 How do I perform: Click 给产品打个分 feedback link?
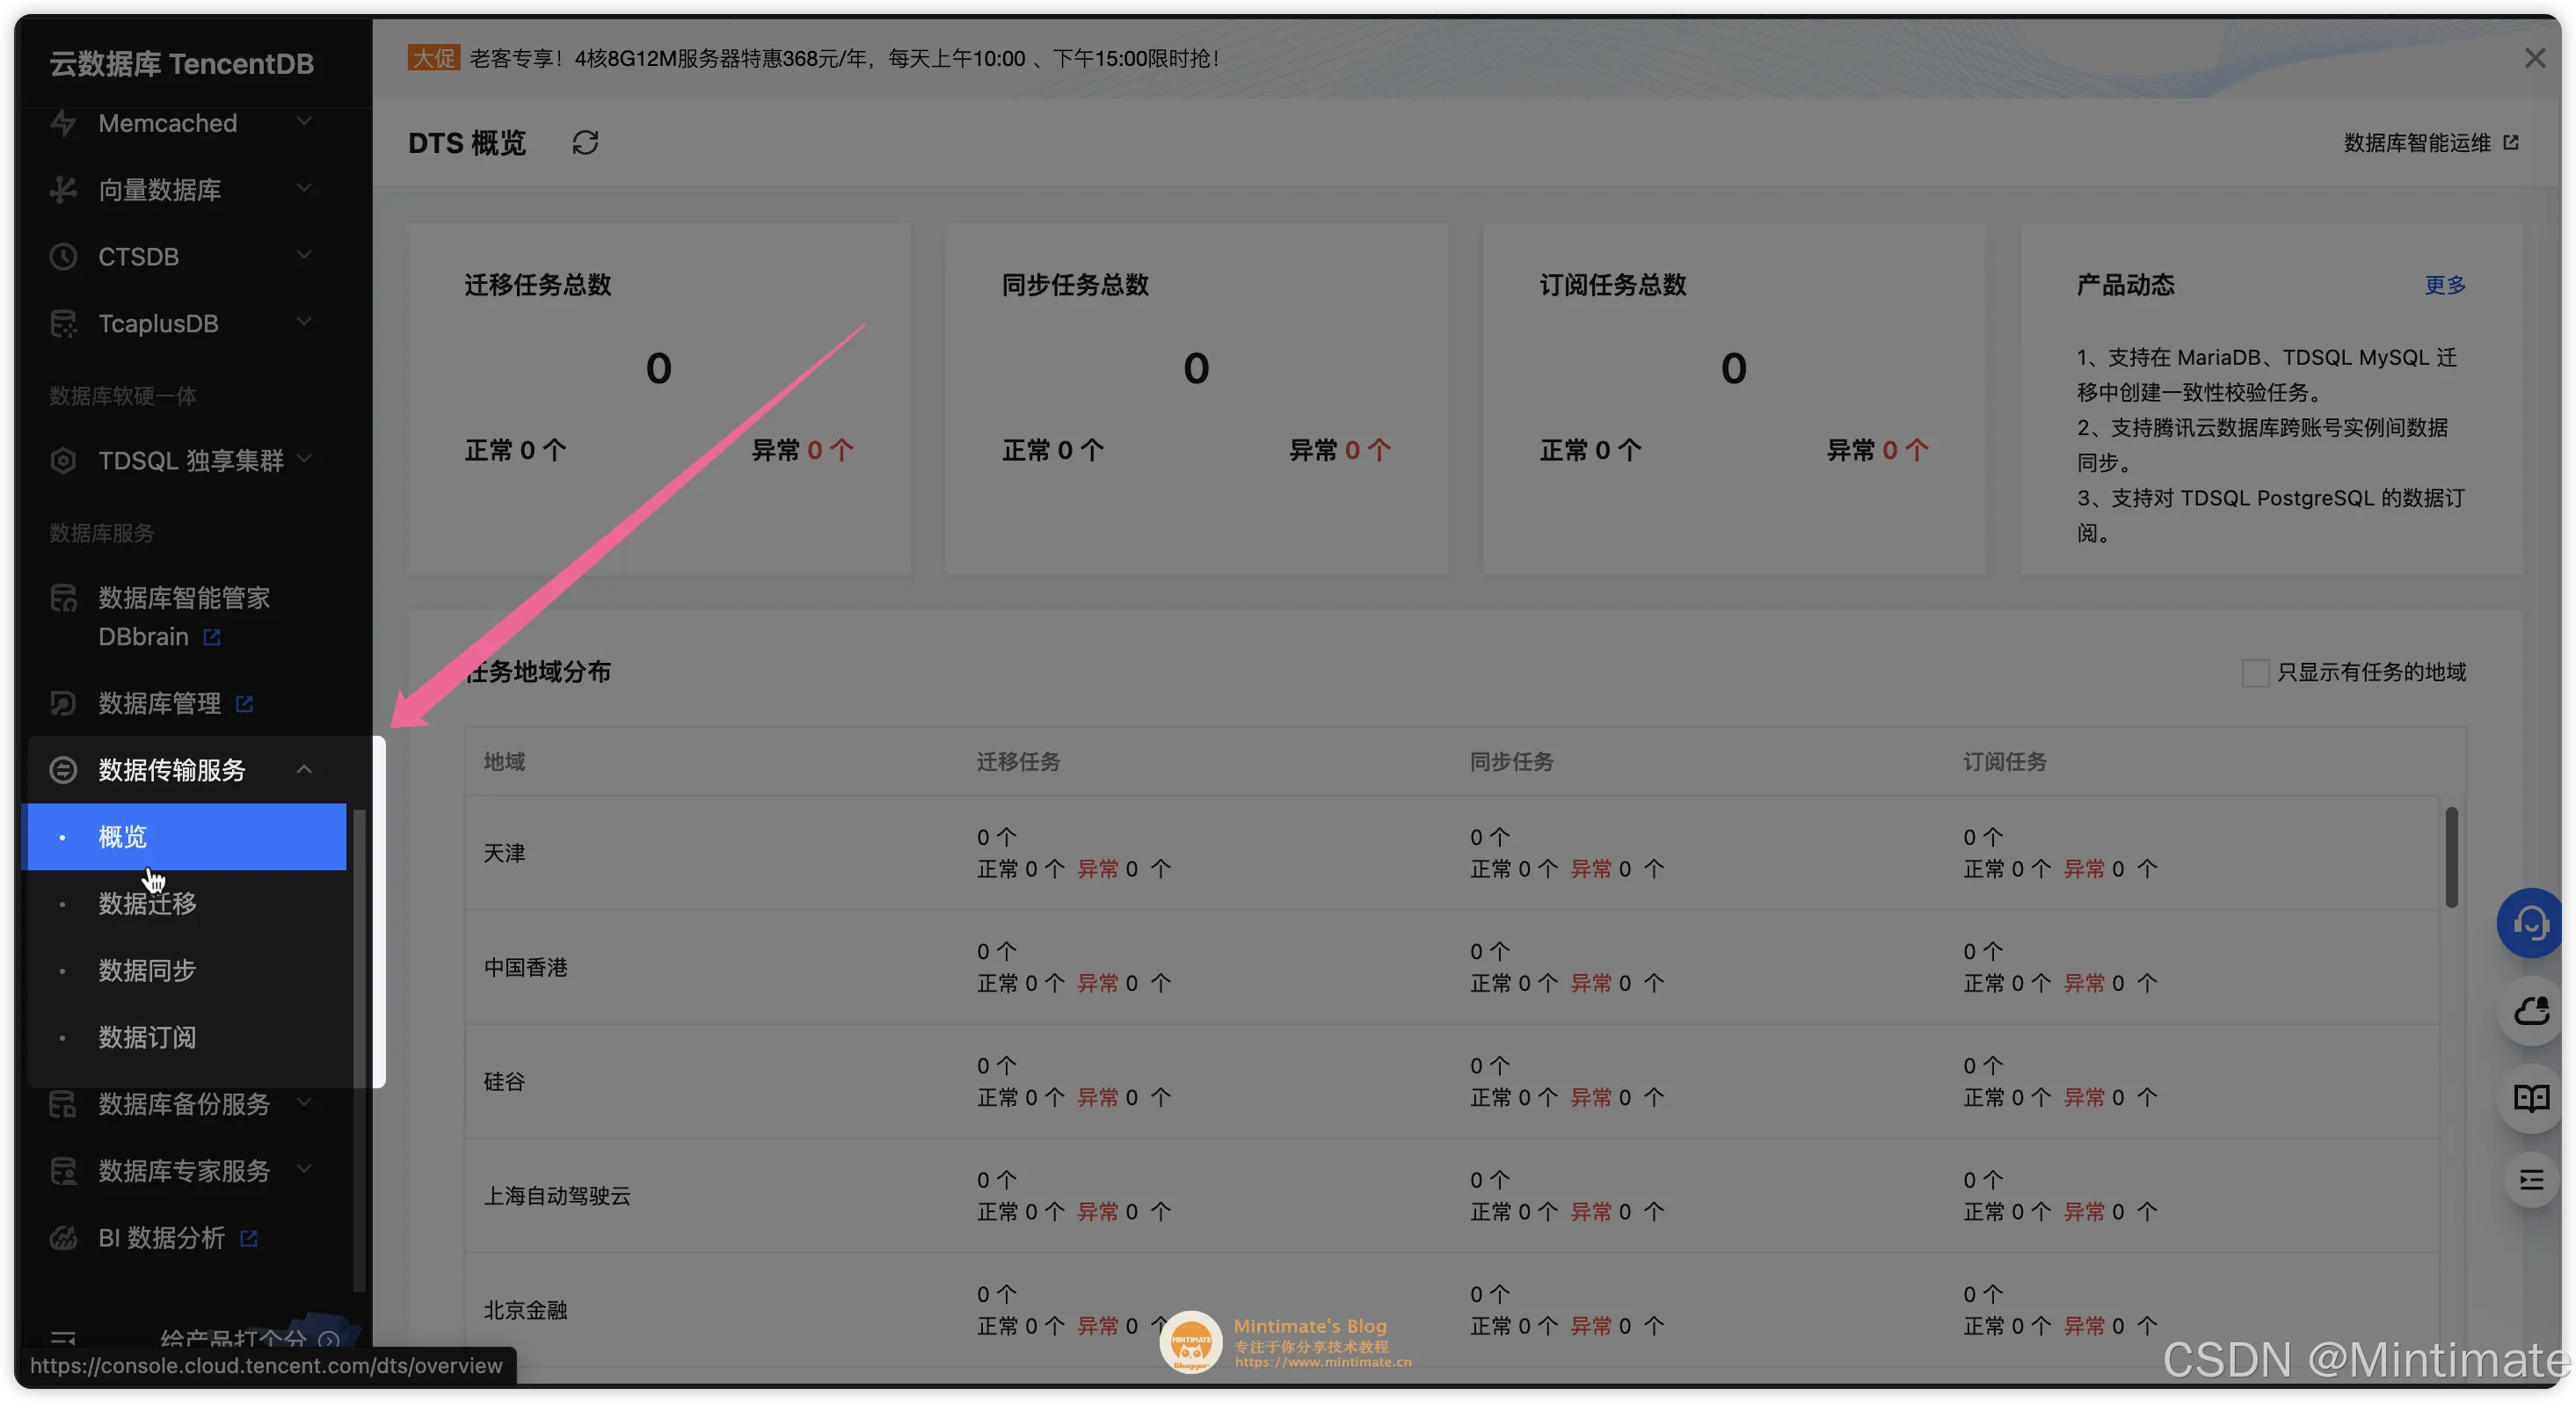[x=233, y=1338]
